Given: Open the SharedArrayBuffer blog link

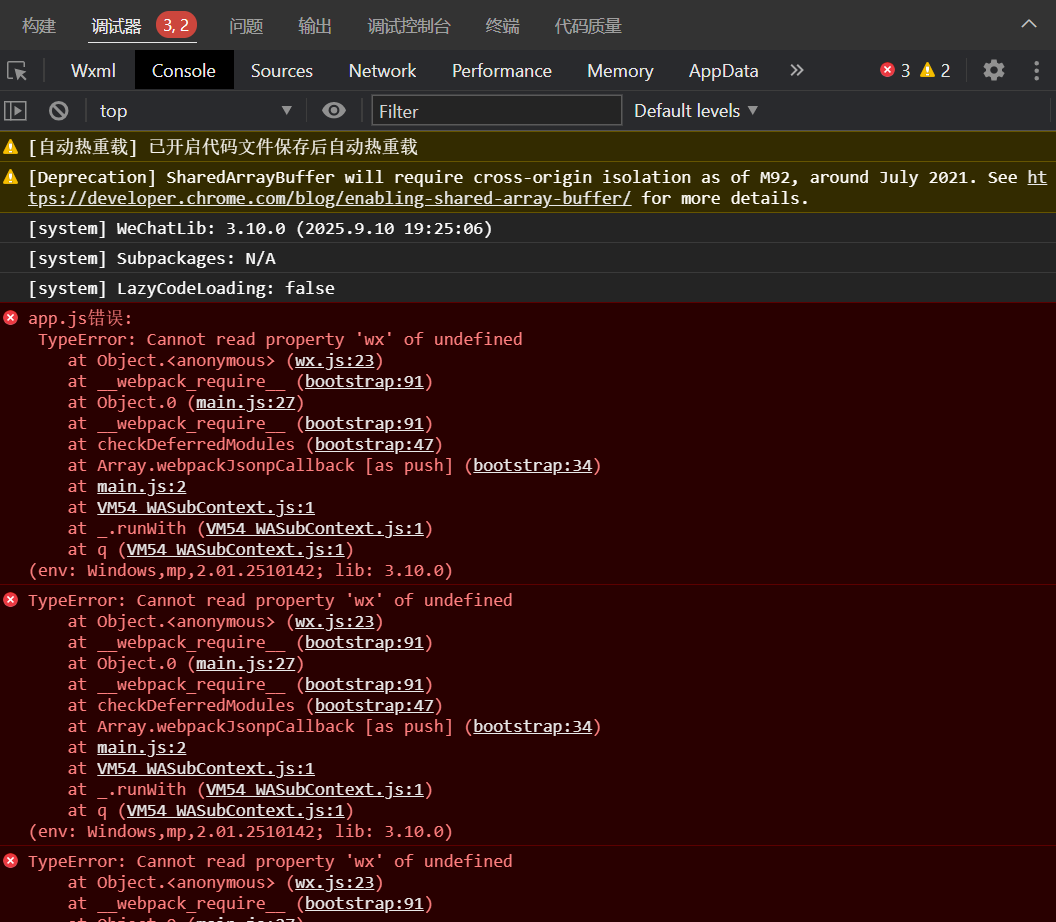Looking at the screenshot, I should tap(330, 198).
